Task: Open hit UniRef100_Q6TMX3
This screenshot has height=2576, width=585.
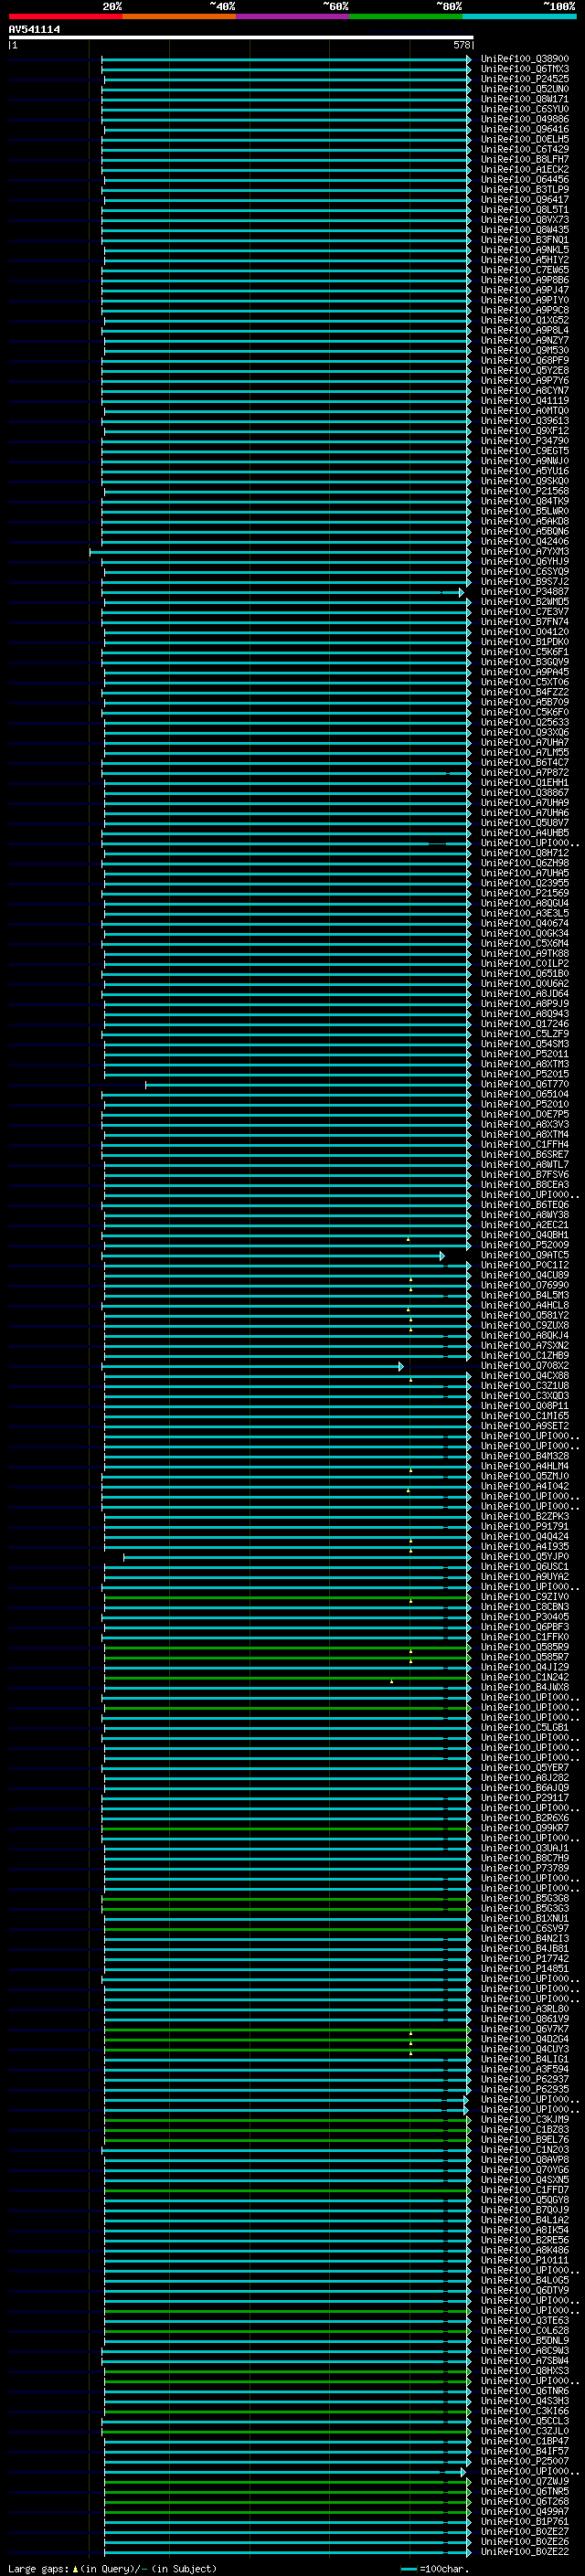Action: [525, 69]
